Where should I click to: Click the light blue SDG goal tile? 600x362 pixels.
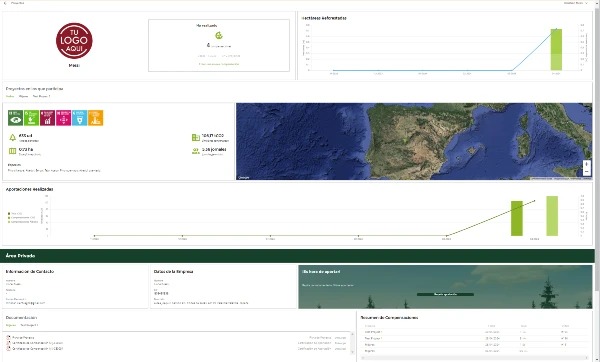click(x=79, y=118)
